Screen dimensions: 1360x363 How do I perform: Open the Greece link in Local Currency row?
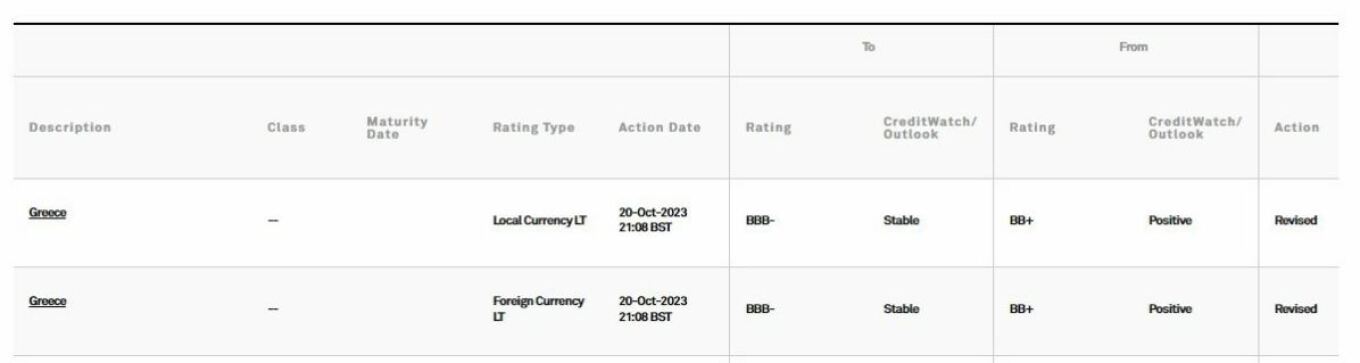click(x=46, y=215)
